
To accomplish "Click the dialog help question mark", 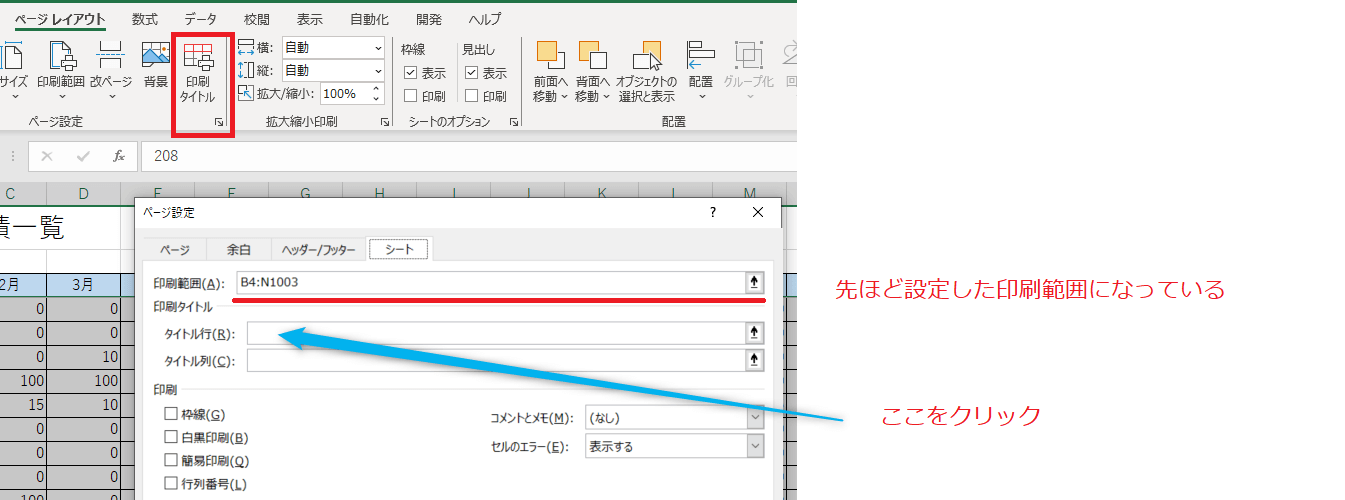I will coord(713,212).
